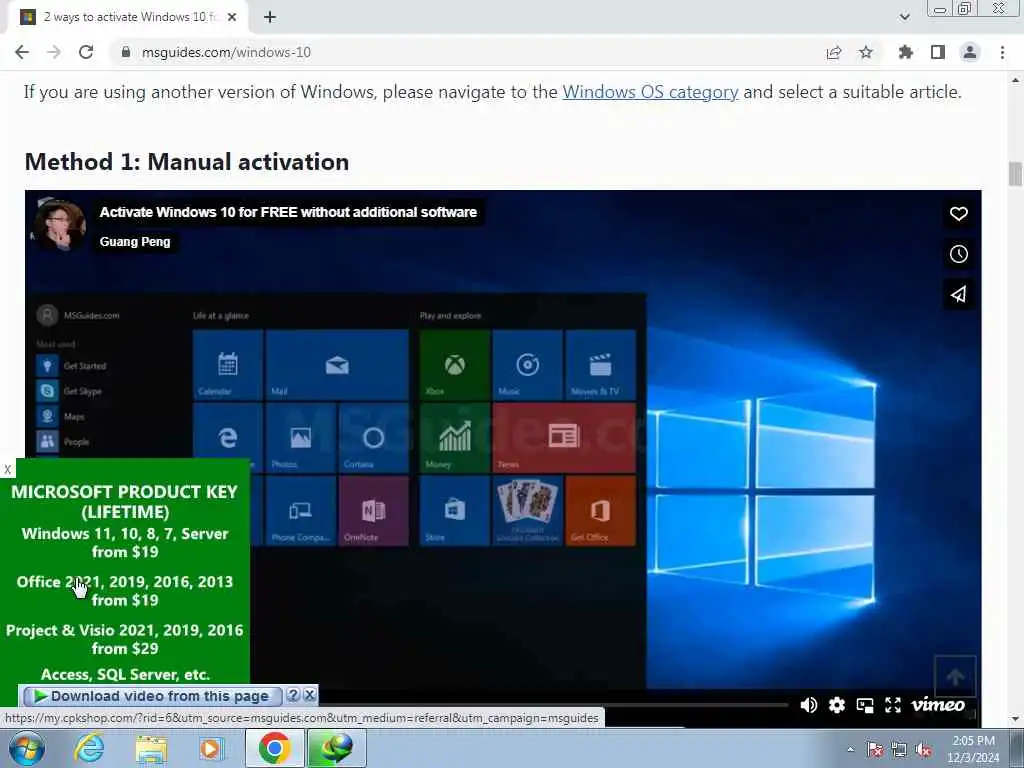Open Action Center flag icon
This screenshot has height=768, width=1024.
[x=875, y=749]
